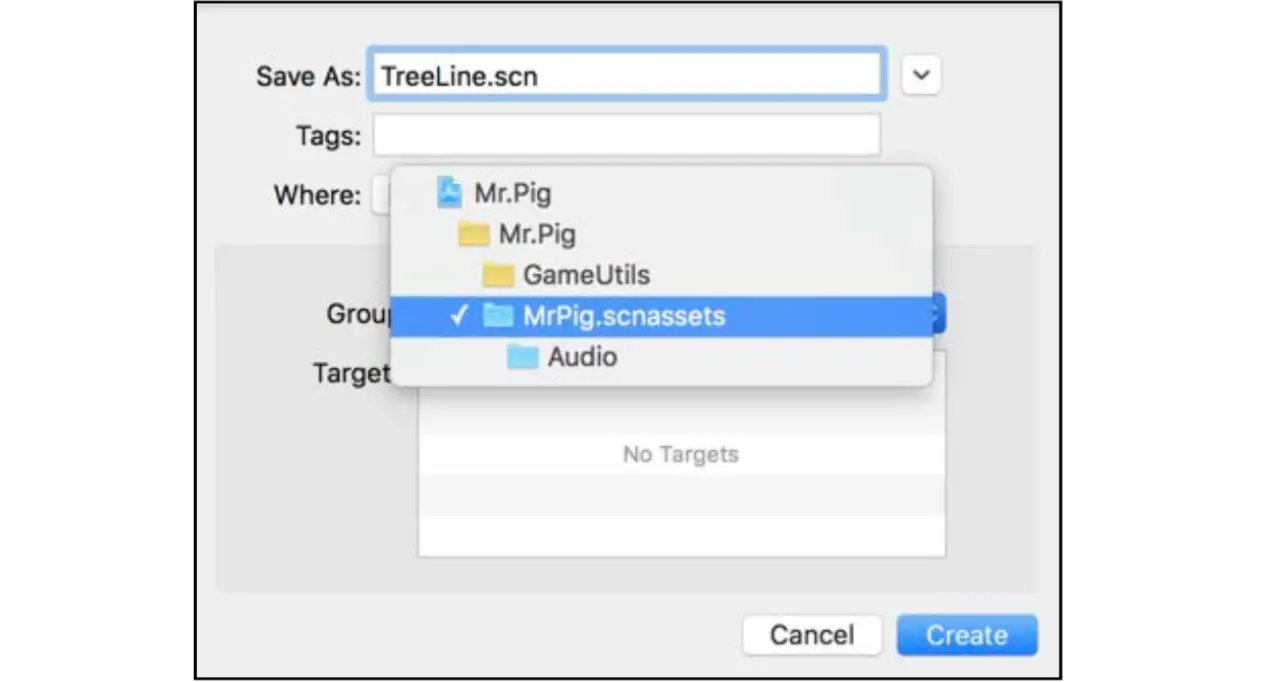This screenshot has height=682, width=1274.
Task: Click into the Save As filename field
Action: pyautogui.click(x=626, y=75)
